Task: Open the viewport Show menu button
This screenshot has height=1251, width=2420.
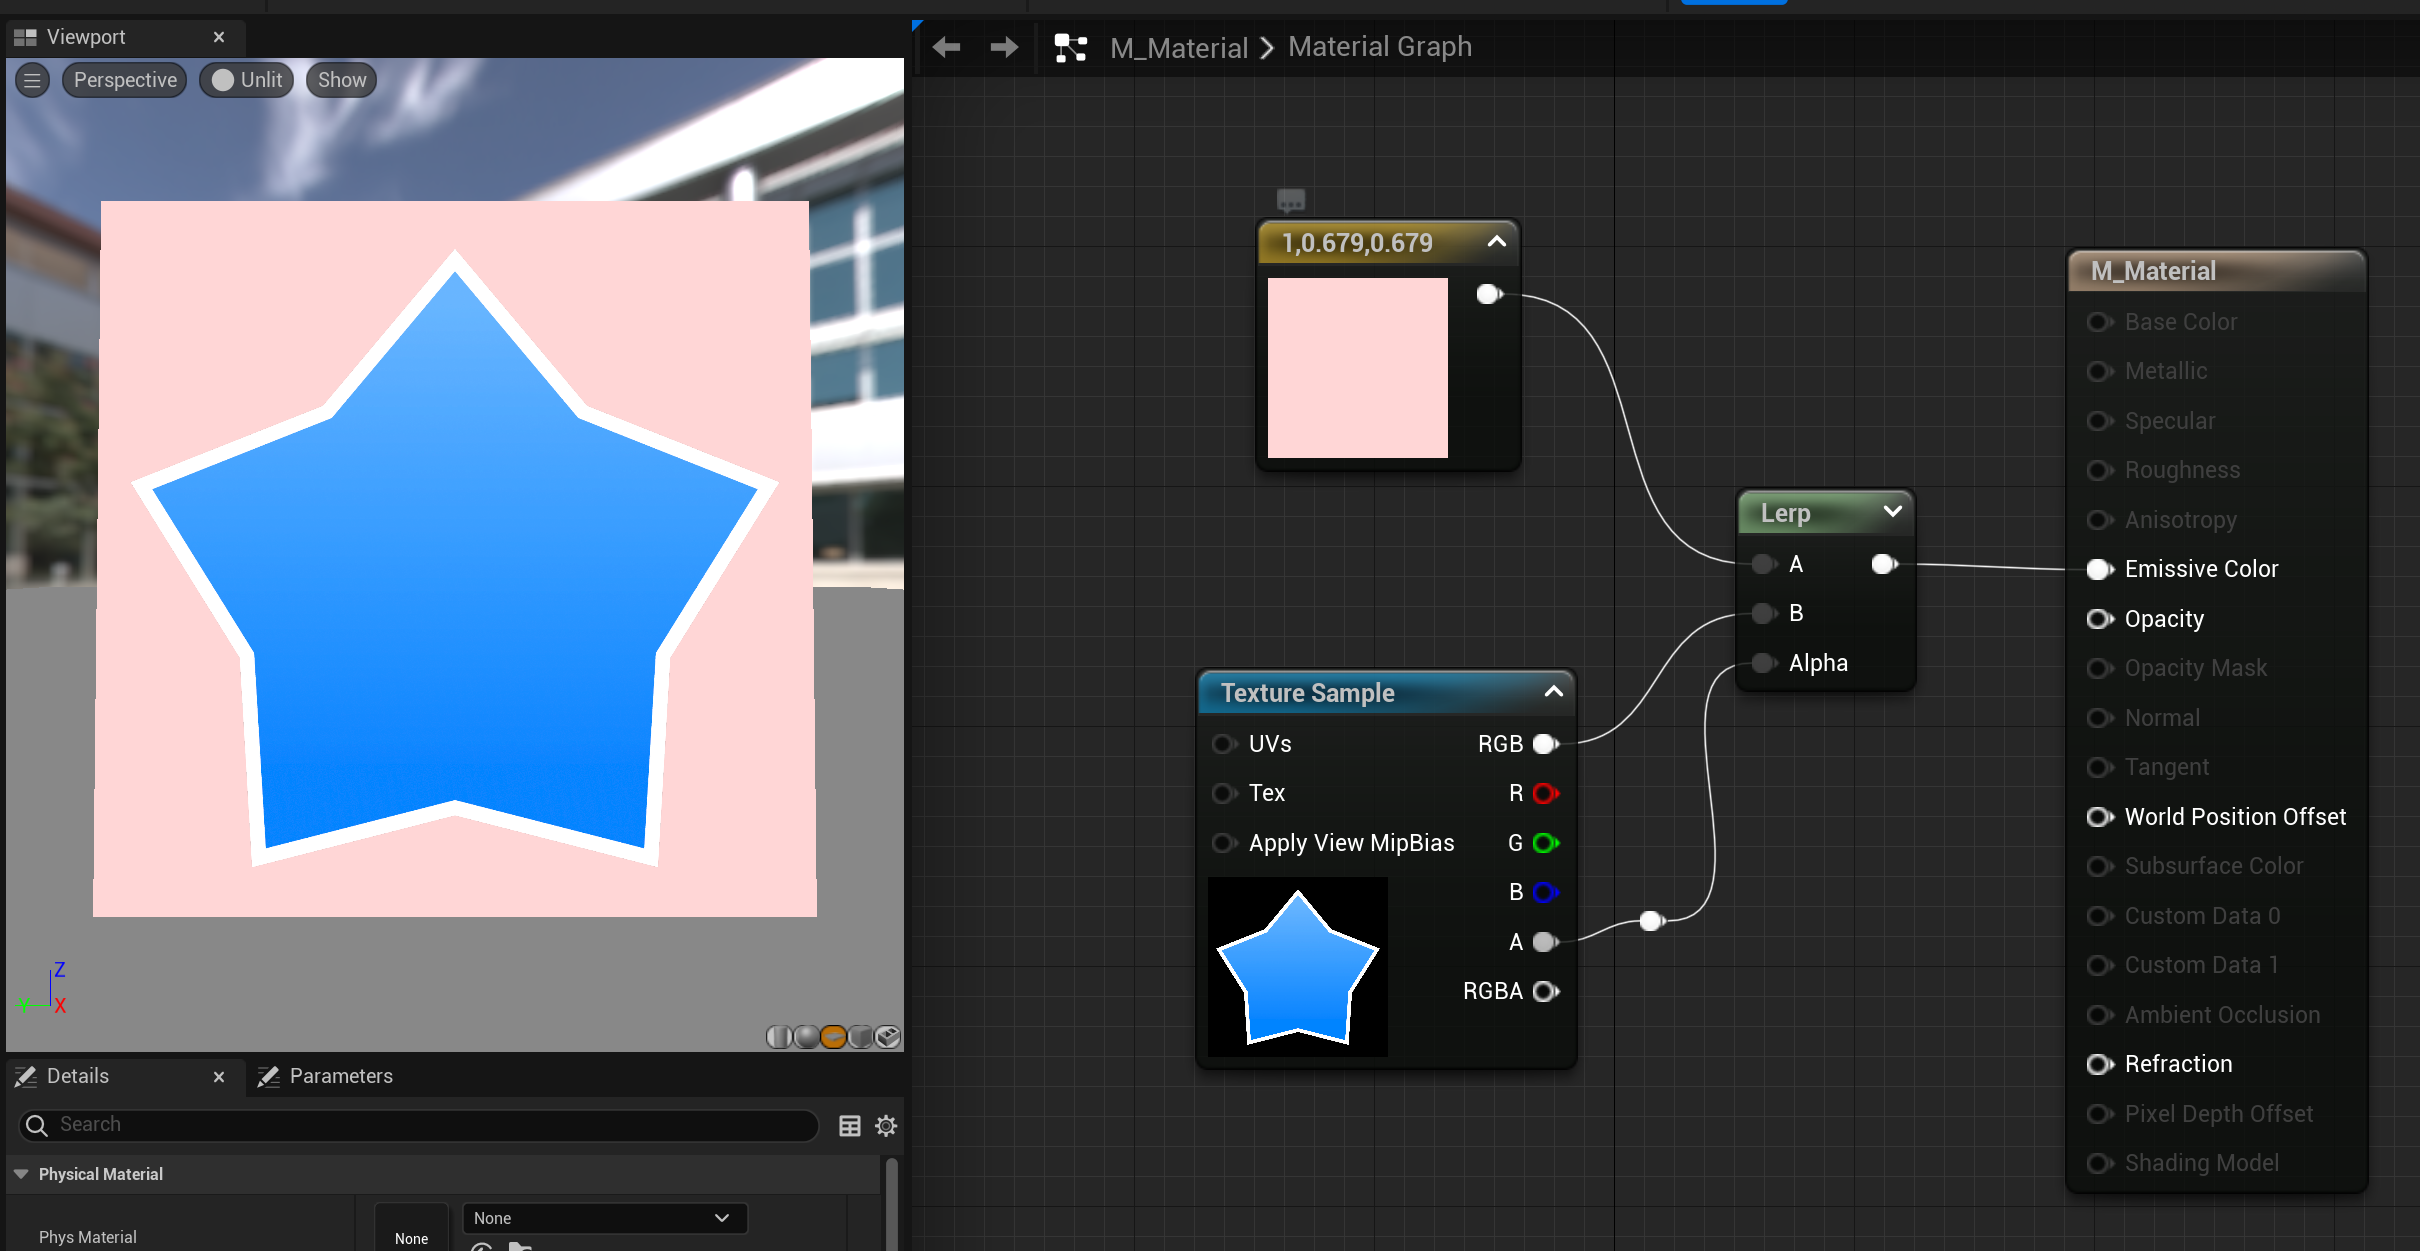Action: click(341, 80)
